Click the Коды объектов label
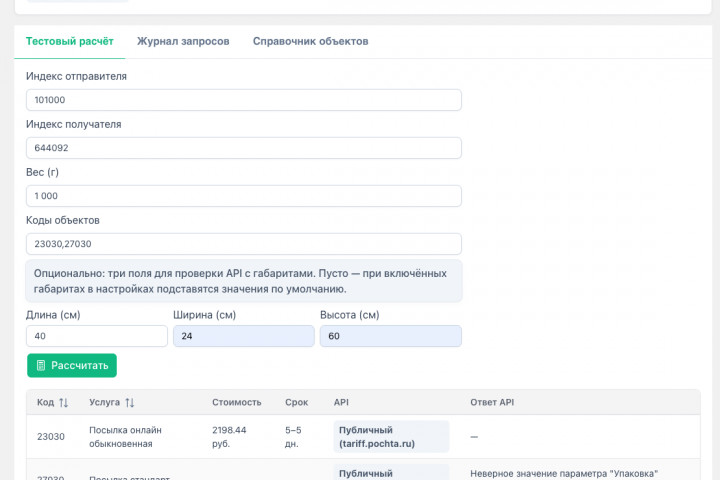 [63, 220]
